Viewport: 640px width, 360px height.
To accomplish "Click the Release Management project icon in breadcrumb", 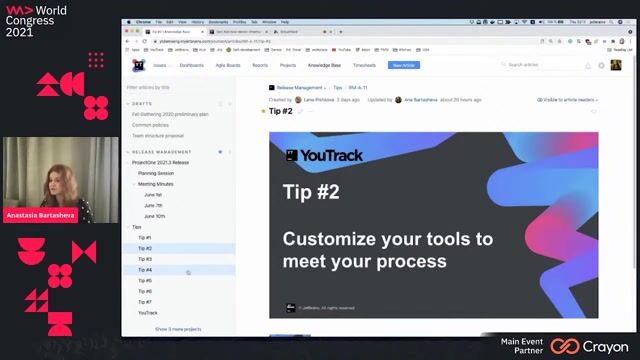I will 271,88.
